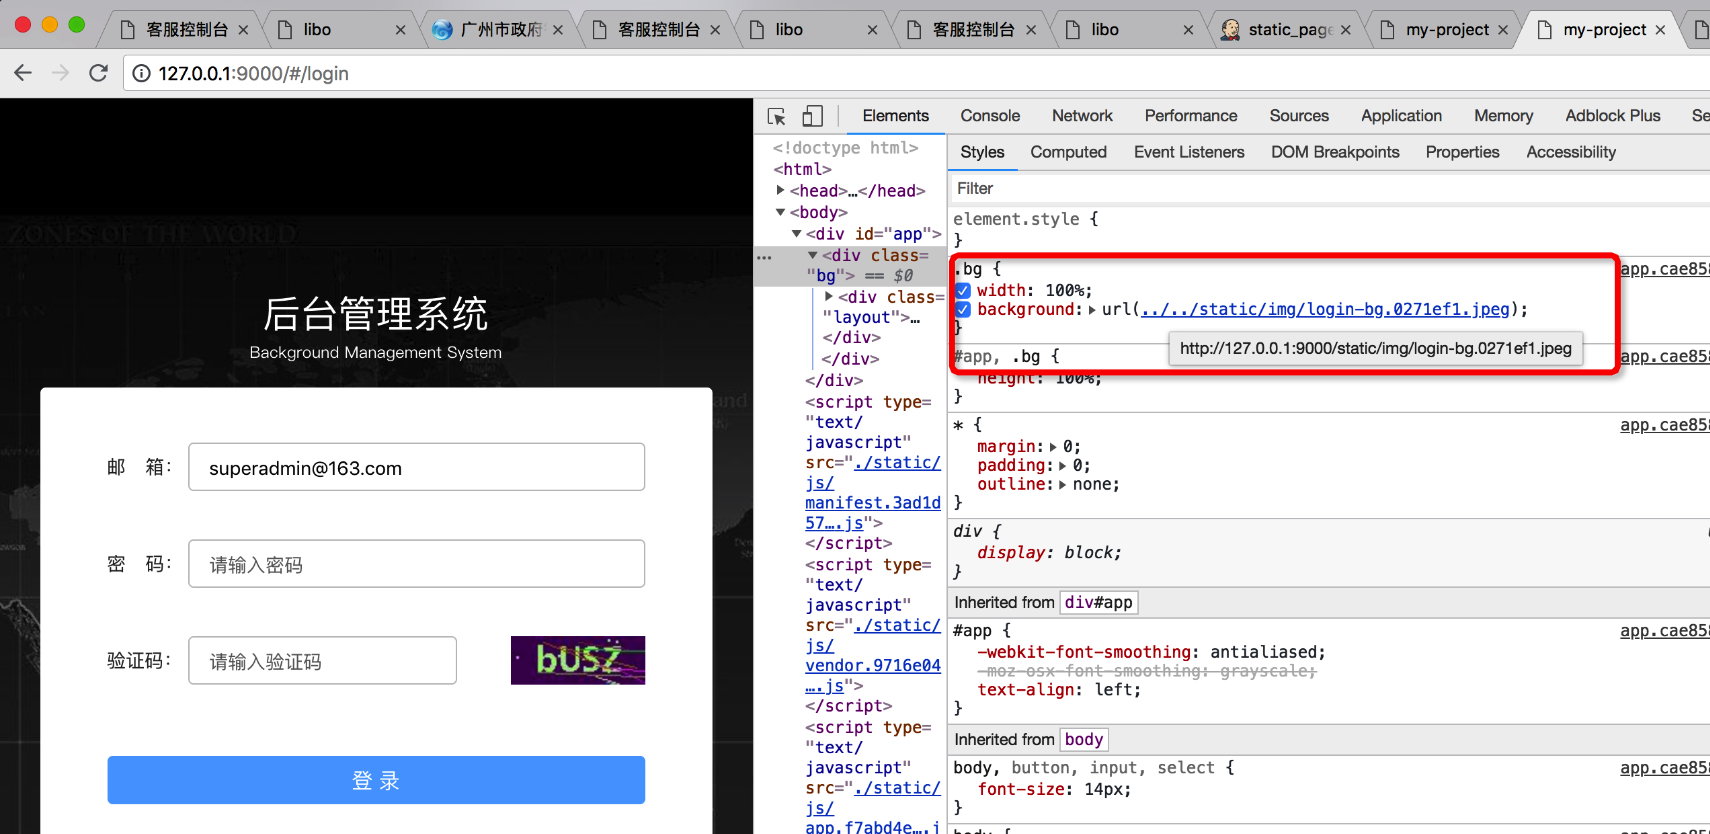Open the Console panel

click(990, 116)
